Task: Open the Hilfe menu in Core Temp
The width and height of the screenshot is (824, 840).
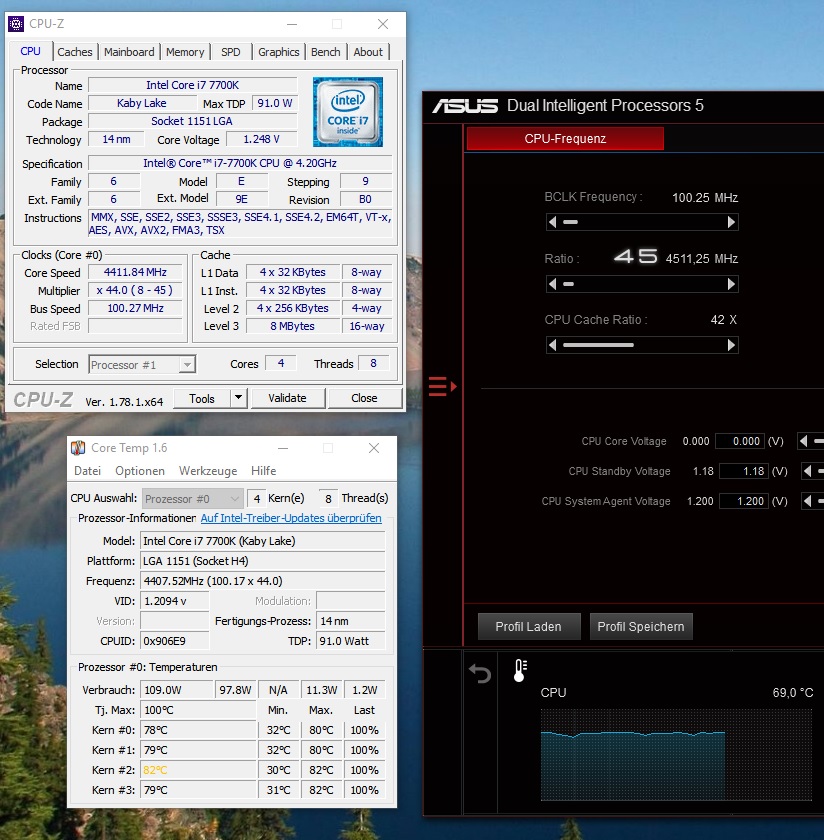Action: point(264,470)
